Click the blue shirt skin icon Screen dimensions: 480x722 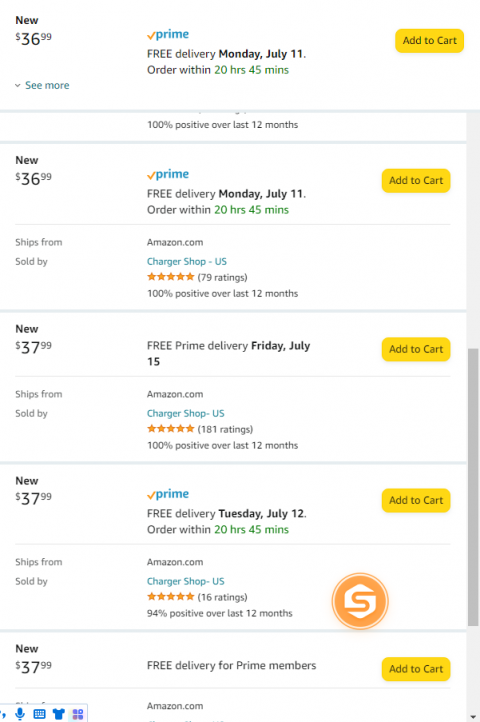(59, 714)
